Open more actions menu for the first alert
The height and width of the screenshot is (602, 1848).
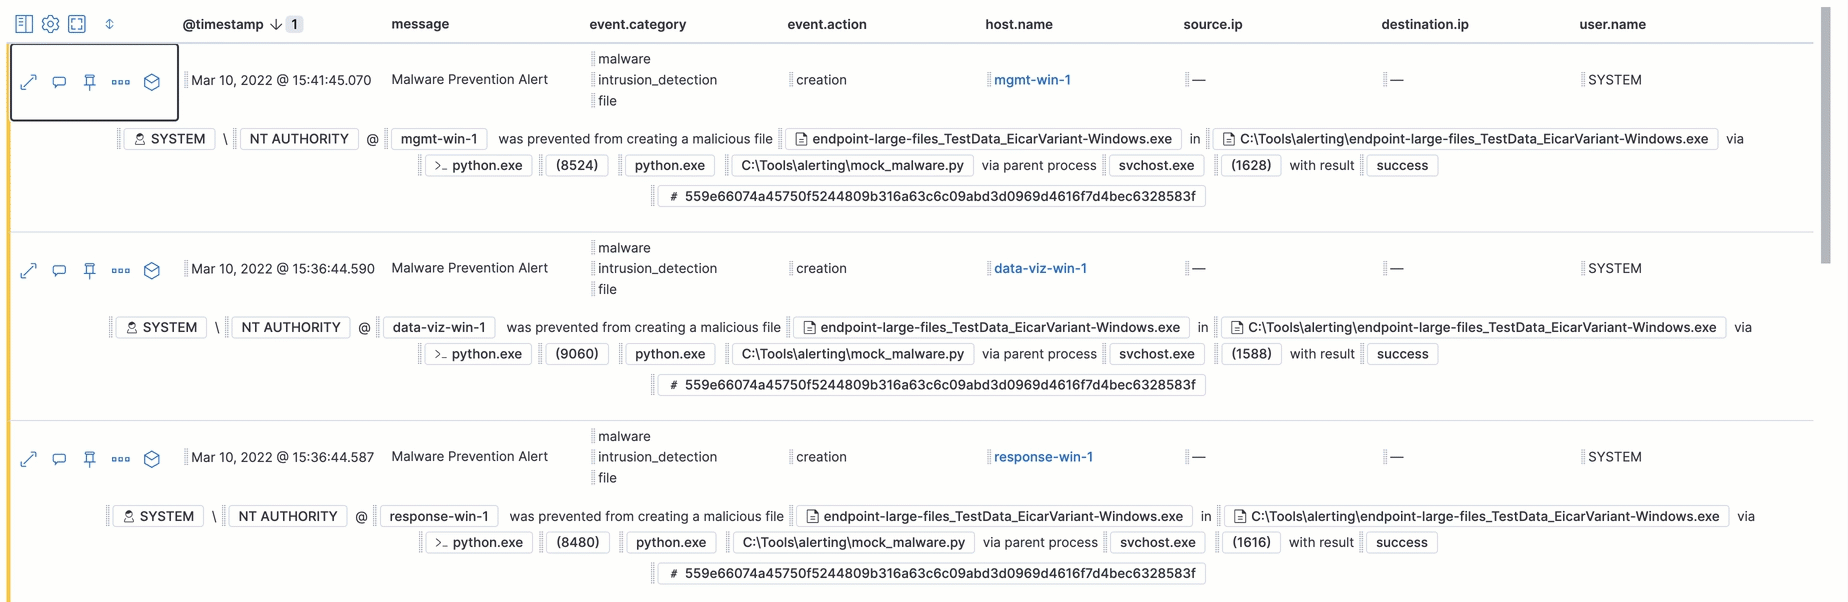tap(120, 82)
